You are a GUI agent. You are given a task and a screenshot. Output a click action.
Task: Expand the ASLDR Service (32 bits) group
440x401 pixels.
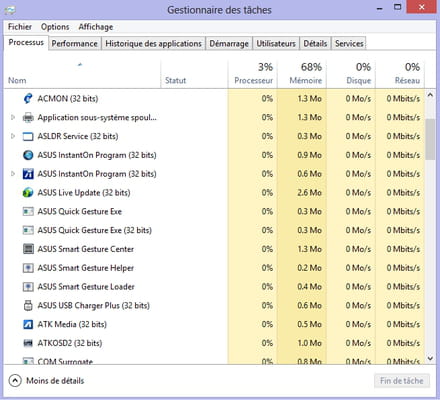[13, 136]
